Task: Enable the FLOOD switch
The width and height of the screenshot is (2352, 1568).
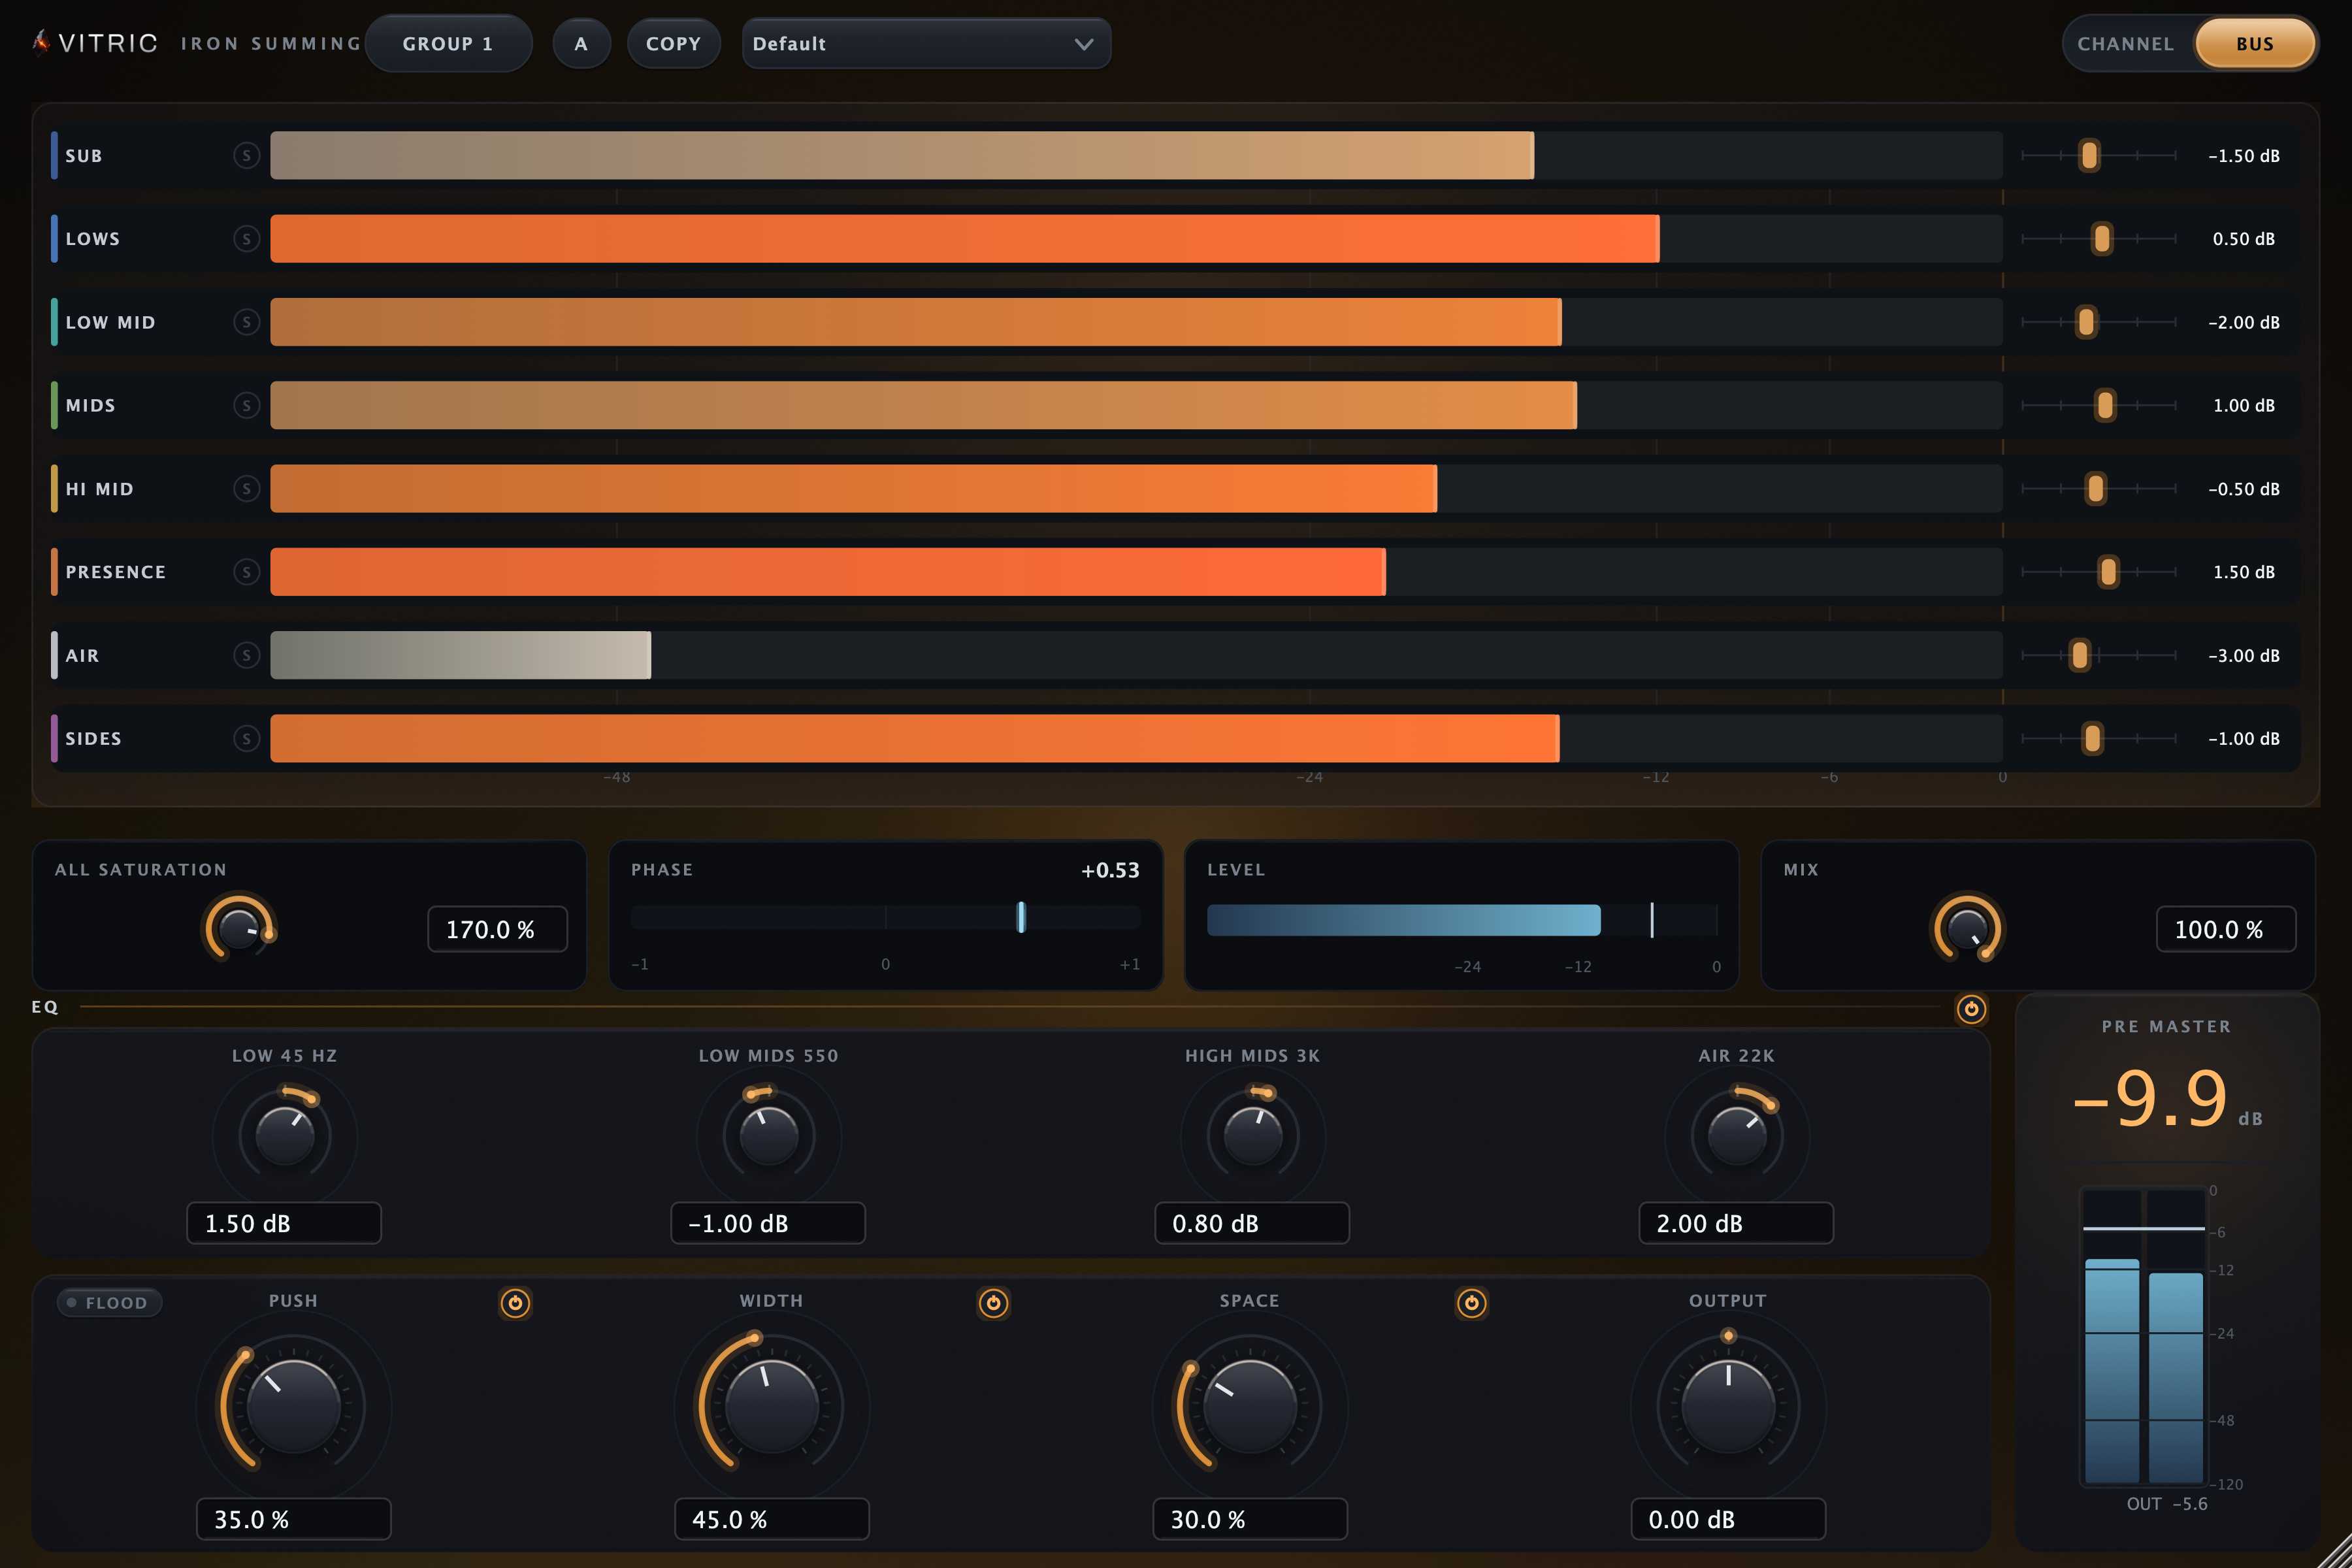Action: point(109,1302)
